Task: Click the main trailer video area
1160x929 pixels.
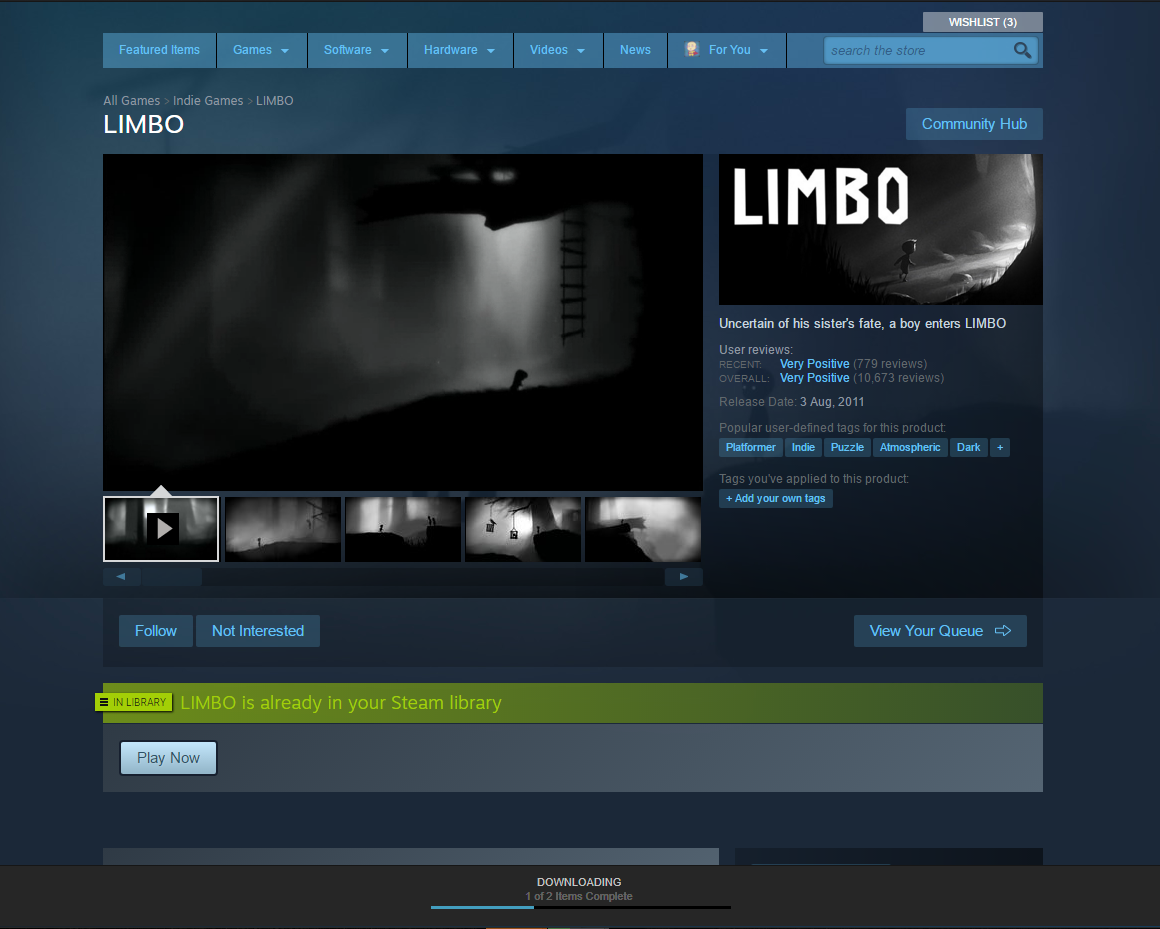Action: (x=402, y=322)
